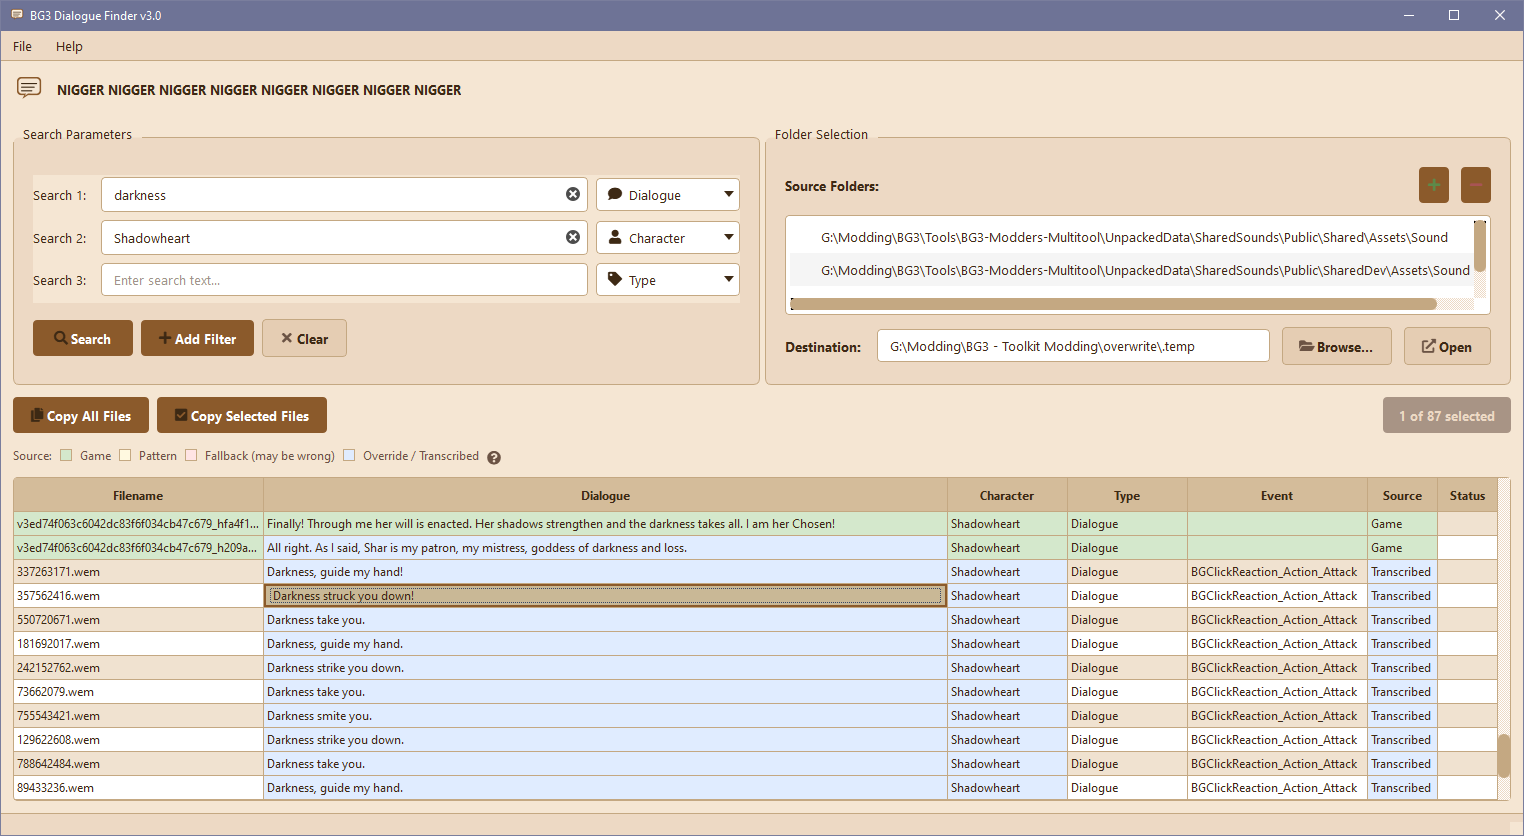Open the Type dropdown for Search 3

(668, 280)
